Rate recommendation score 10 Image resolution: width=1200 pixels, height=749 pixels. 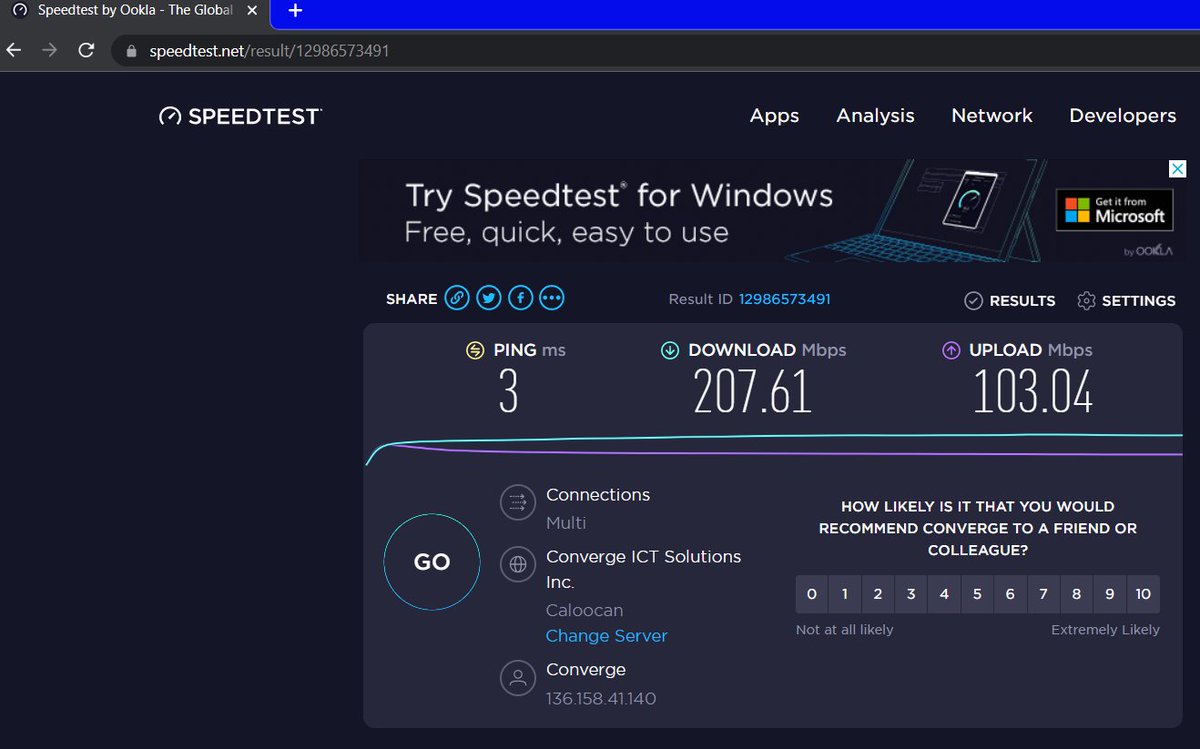point(1143,594)
